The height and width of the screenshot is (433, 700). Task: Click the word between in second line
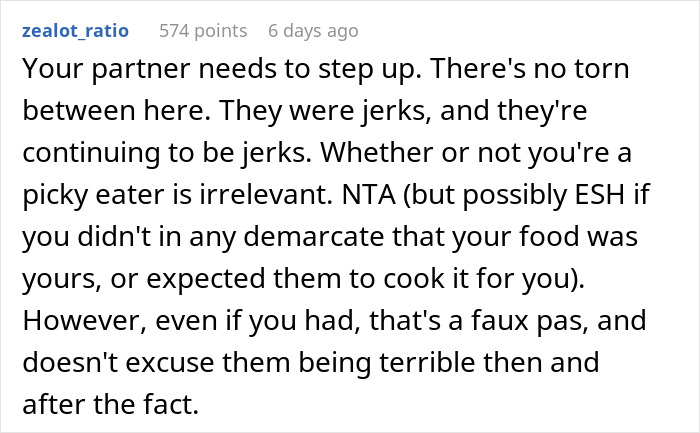click(79, 110)
